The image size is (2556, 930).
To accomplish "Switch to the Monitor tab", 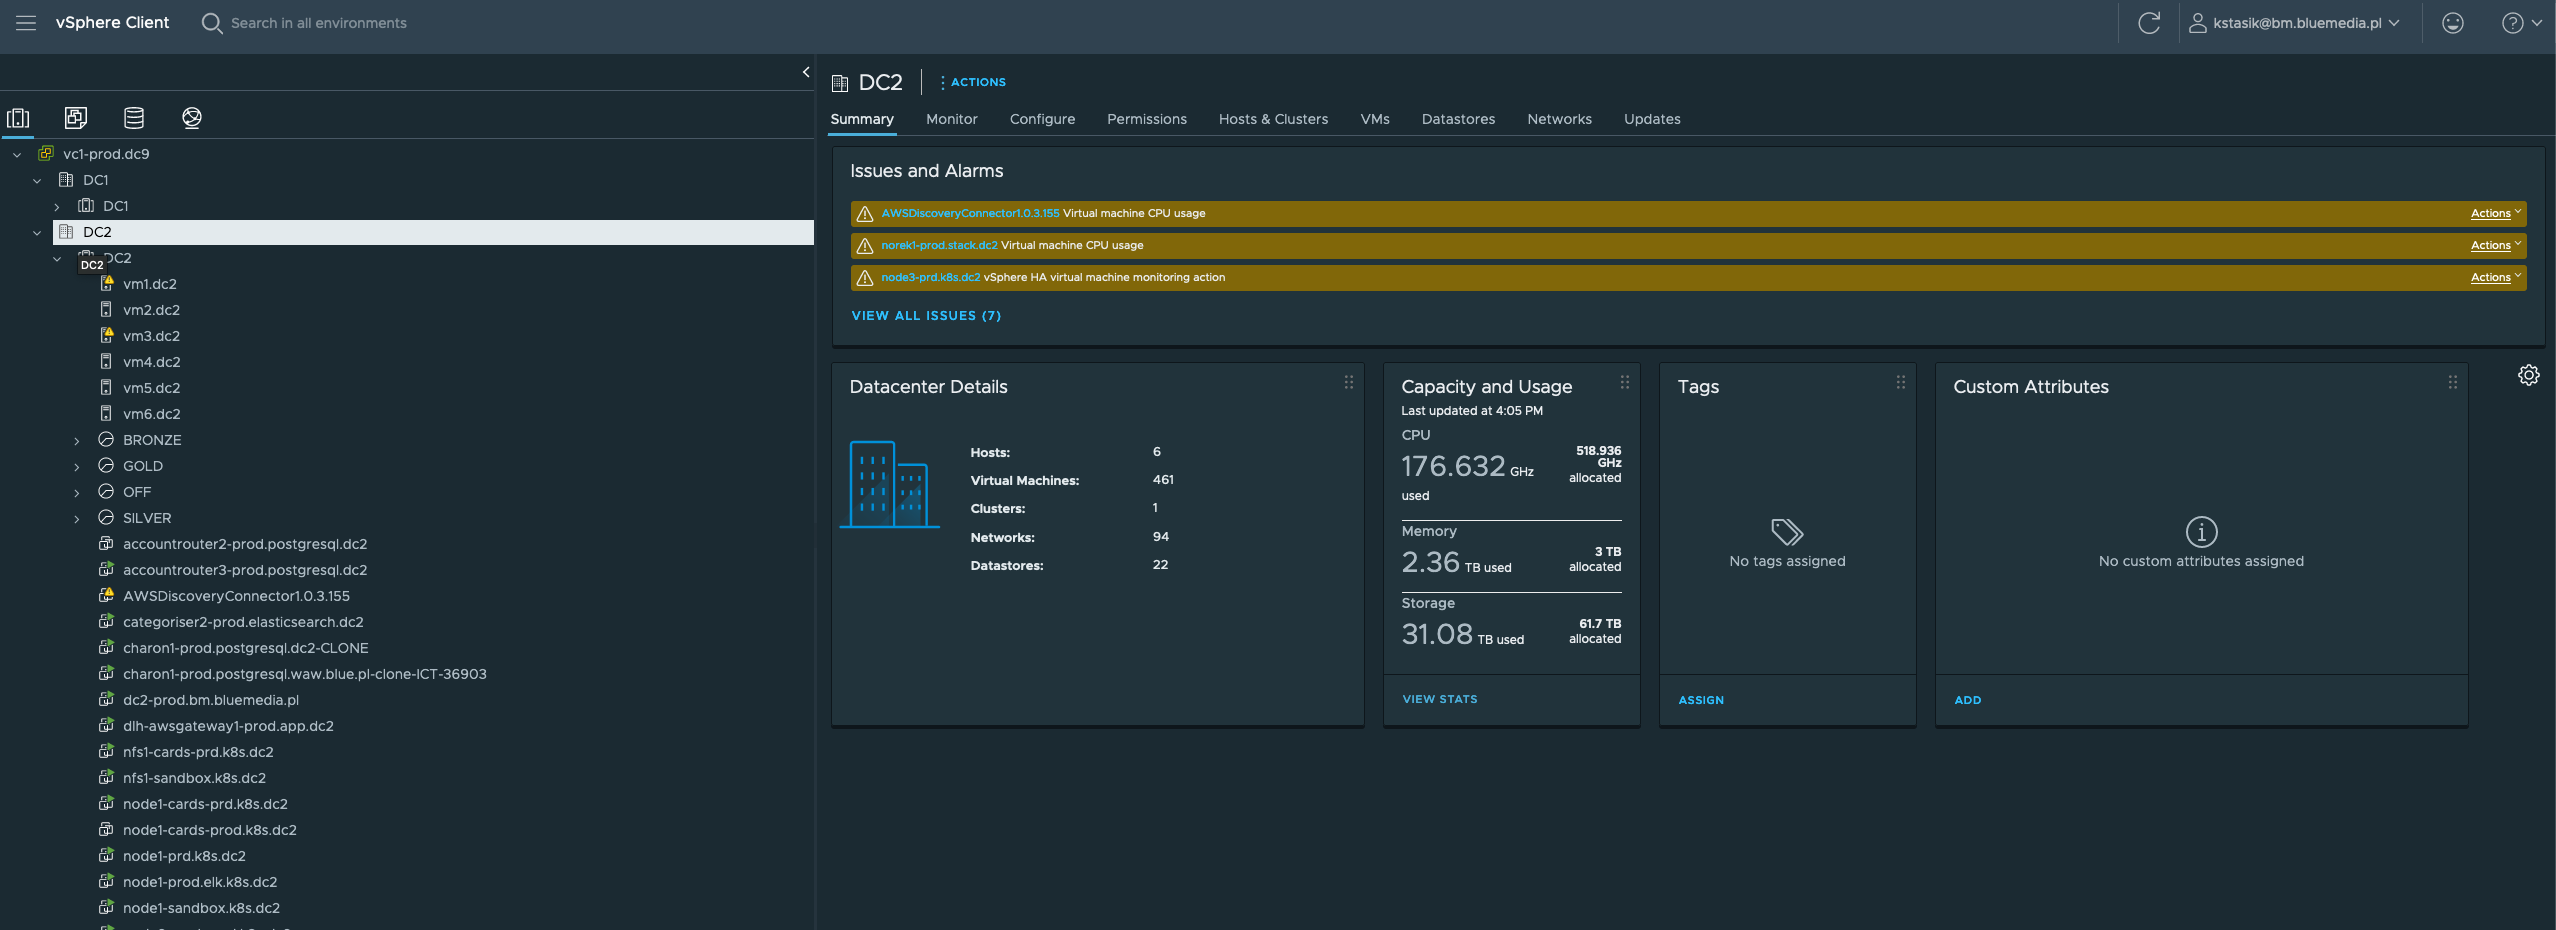I will [x=951, y=119].
